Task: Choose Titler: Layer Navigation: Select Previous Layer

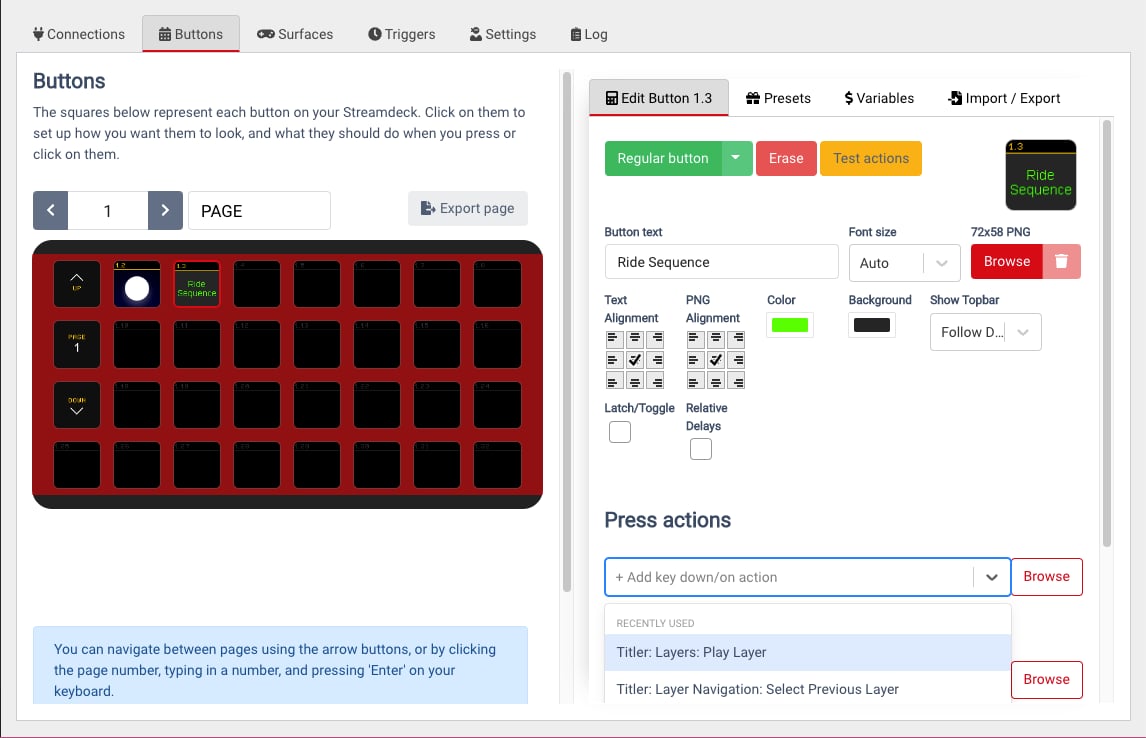Action: click(x=808, y=688)
